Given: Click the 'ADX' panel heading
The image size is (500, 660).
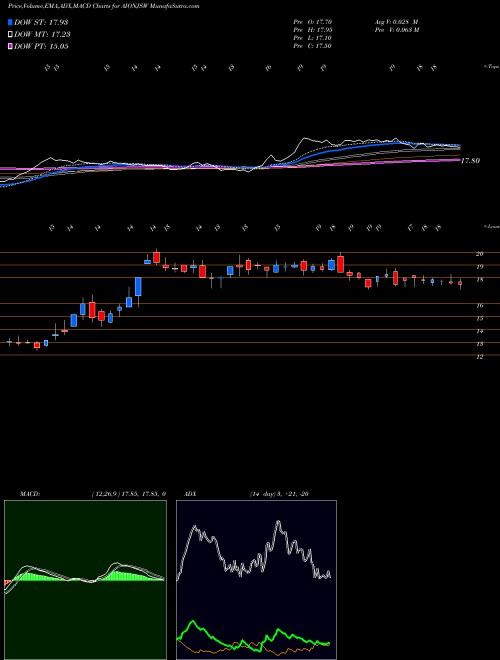Looking at the screenshot, I should [191, 494].
